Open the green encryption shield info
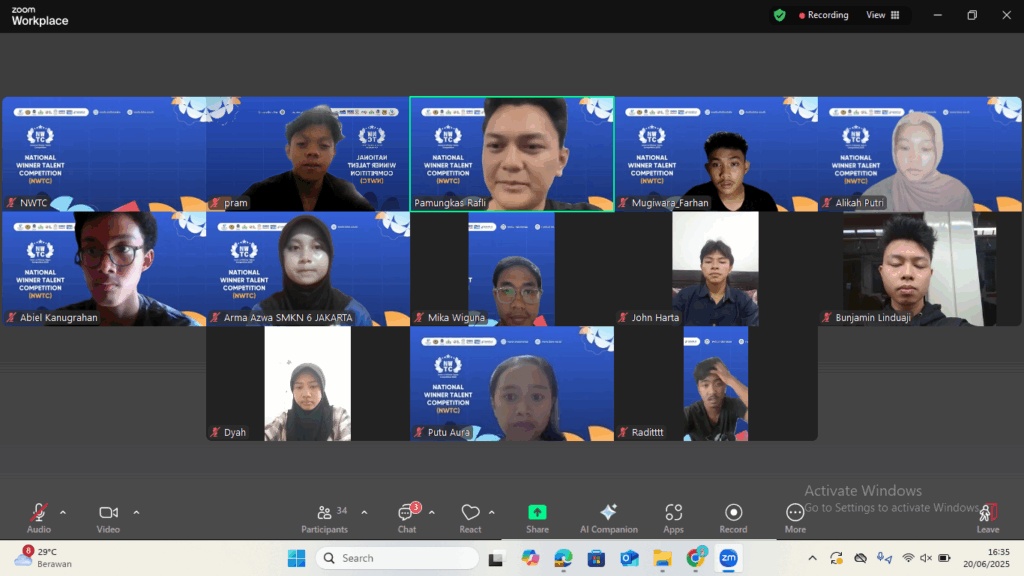The height and width of the screenshot is (576, 1024). [779, 15]
